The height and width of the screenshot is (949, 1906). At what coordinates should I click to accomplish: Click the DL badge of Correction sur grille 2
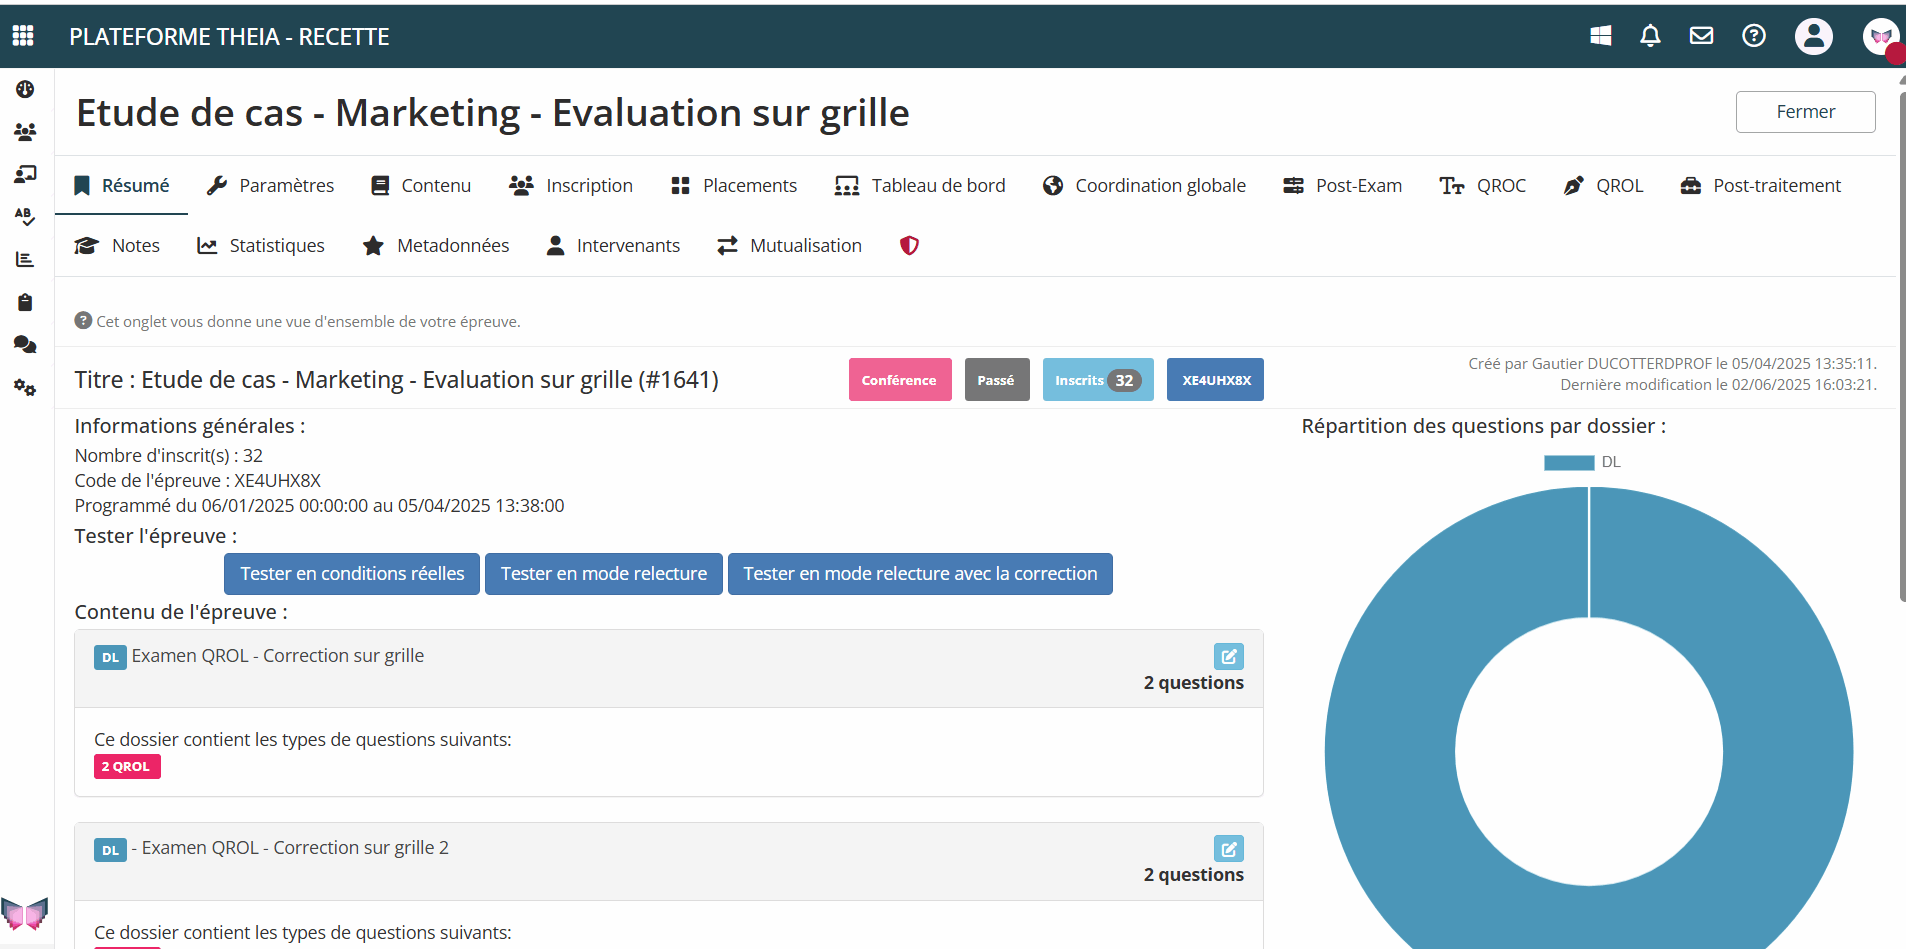[110, 849]
